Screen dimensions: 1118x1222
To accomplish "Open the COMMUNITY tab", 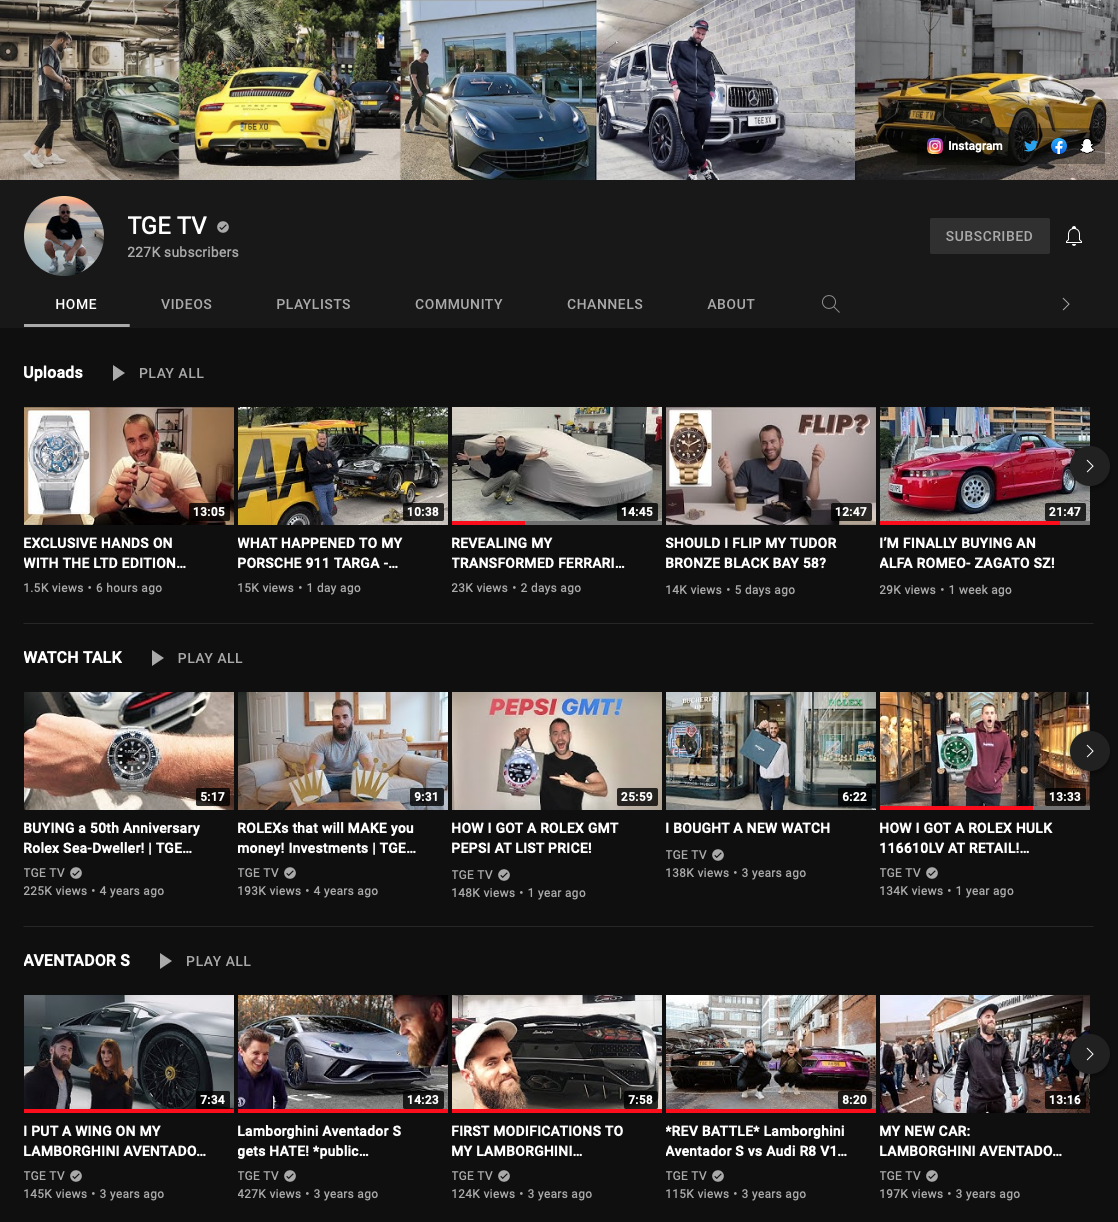I will coord(459,304).
